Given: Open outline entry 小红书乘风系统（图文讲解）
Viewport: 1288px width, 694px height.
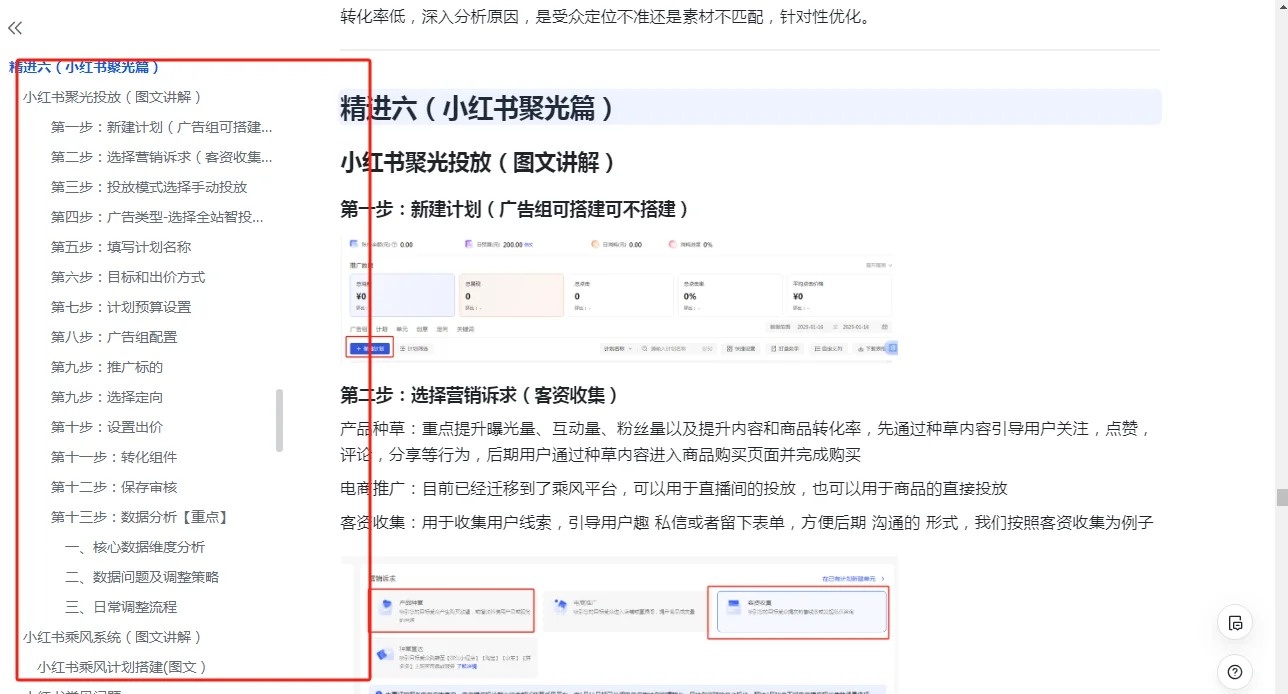Looking at the screenshot, I should pos(112,637).
